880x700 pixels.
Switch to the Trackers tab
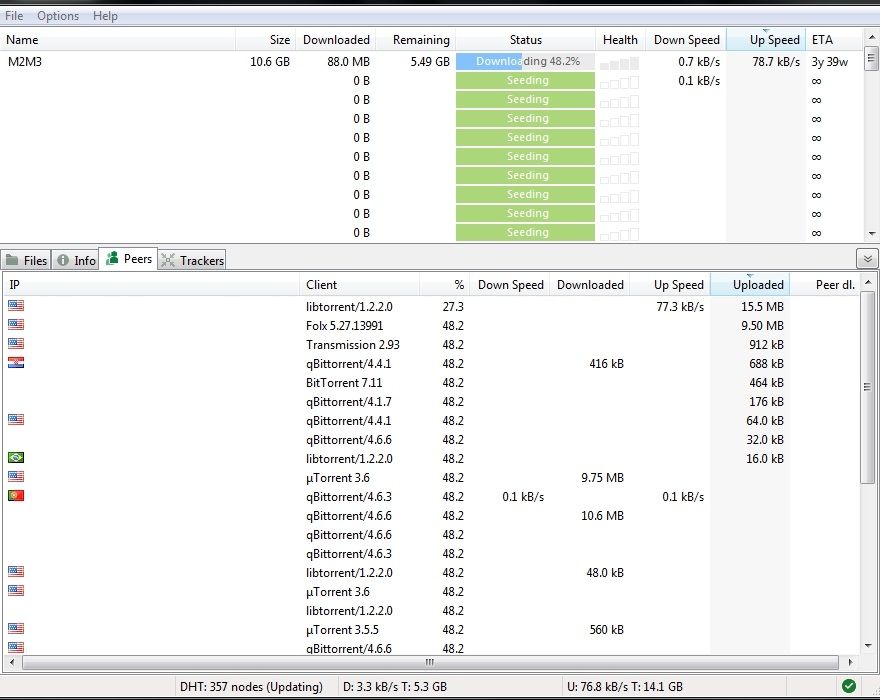click(192, 260)
